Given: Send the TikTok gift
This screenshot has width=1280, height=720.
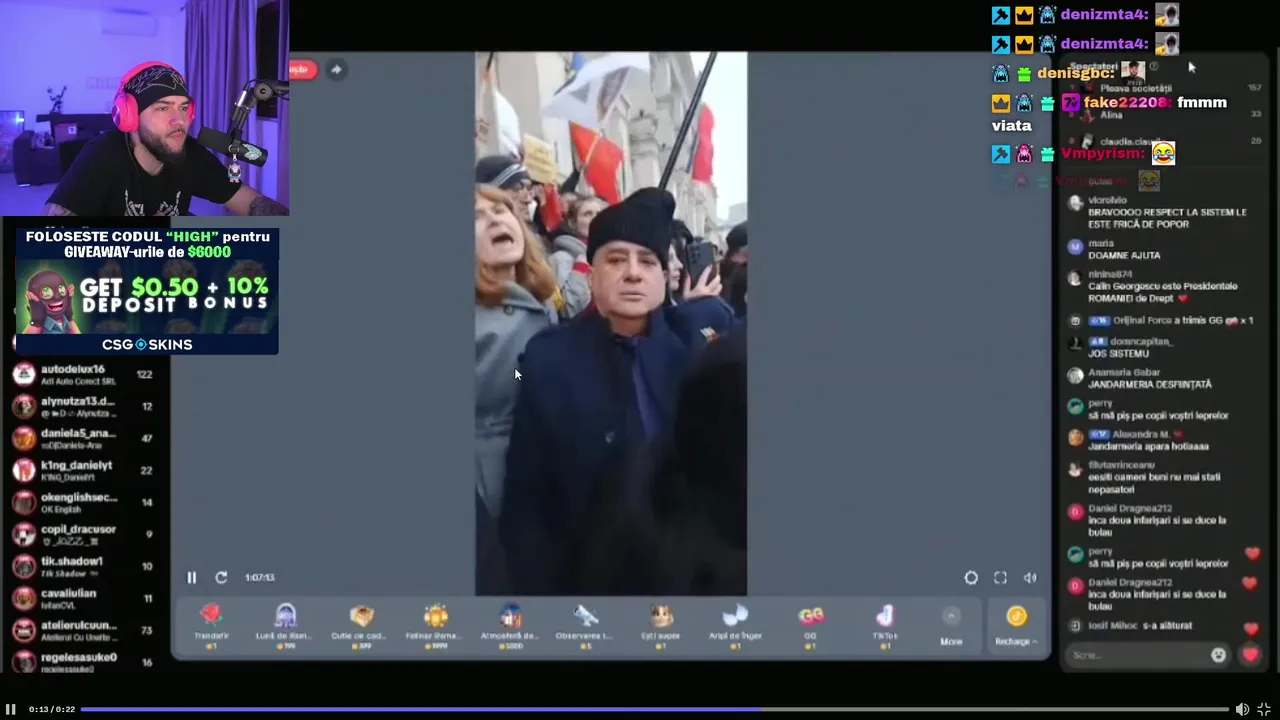Looking at the screenshot, I should 885,626.
